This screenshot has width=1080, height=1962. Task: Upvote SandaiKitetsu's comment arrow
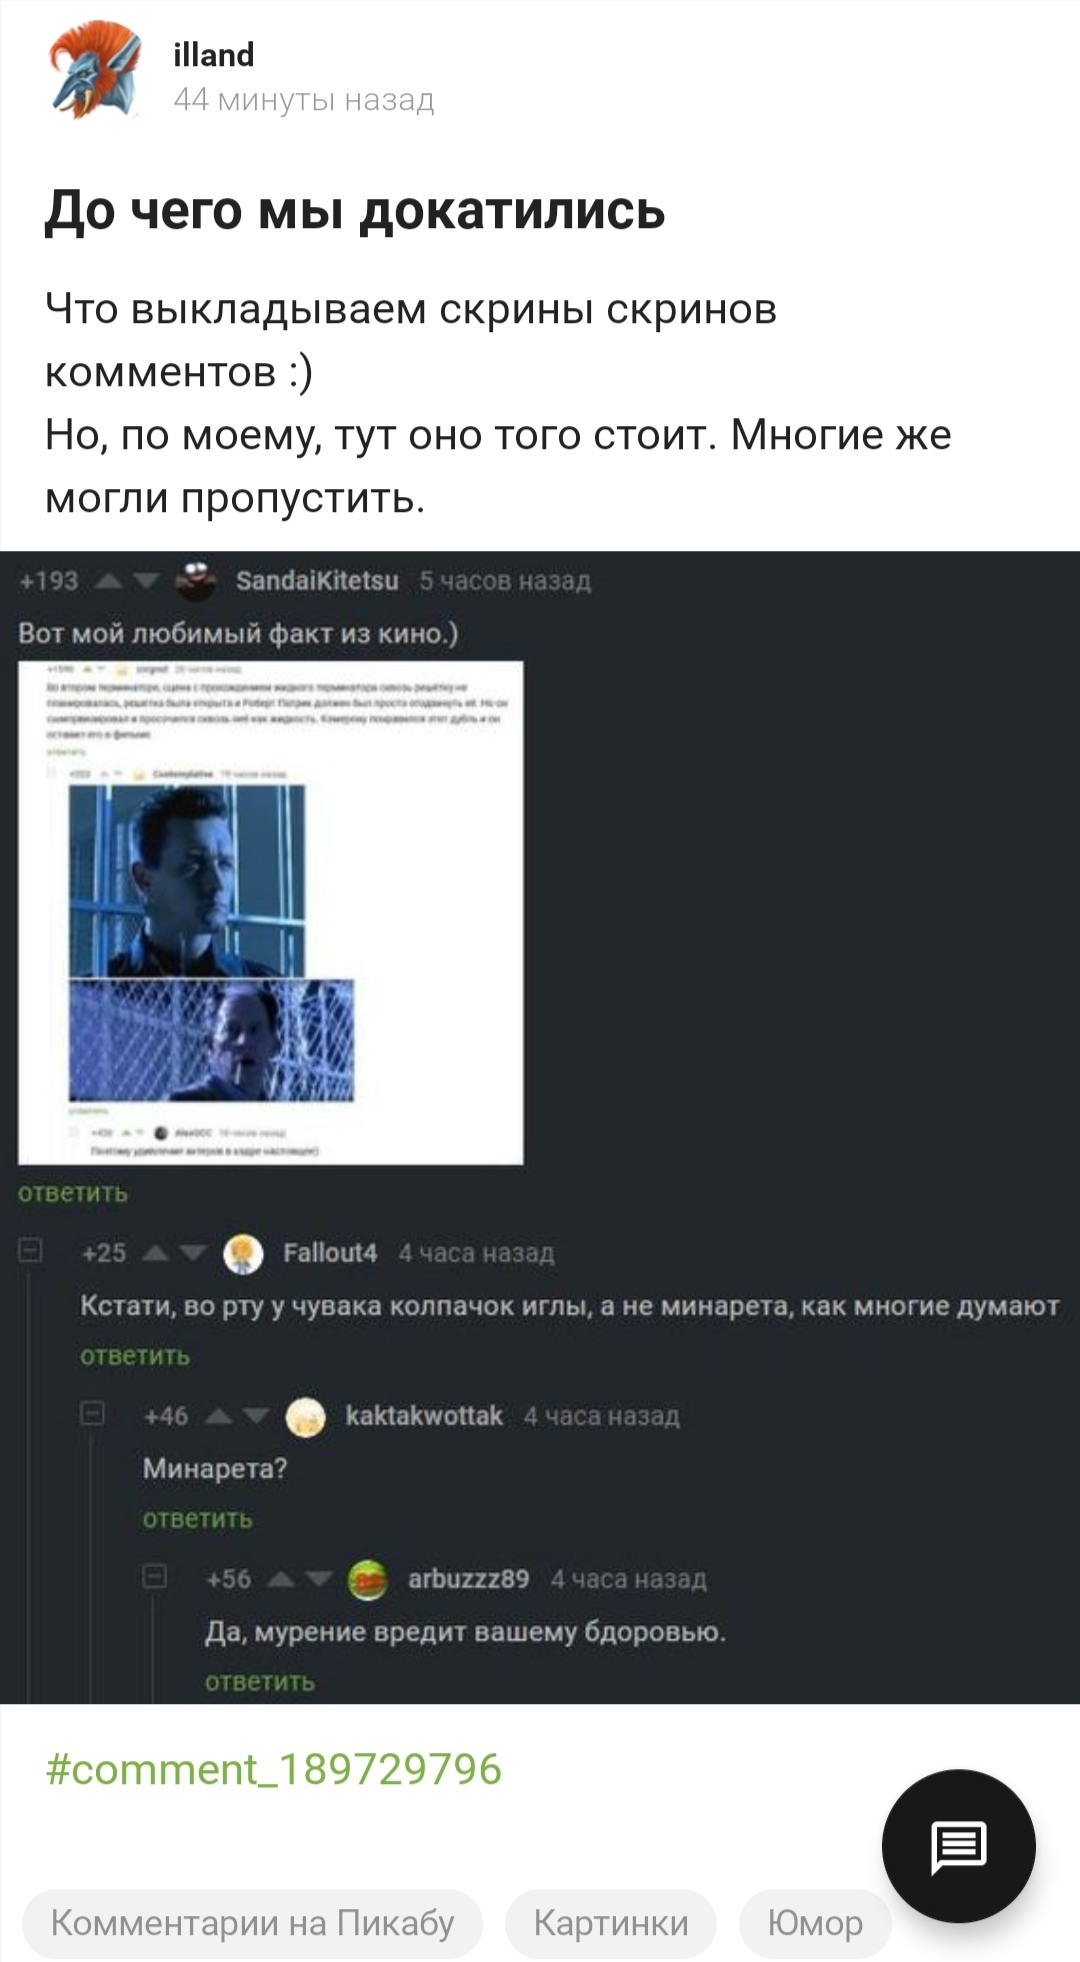coord(110,581)
